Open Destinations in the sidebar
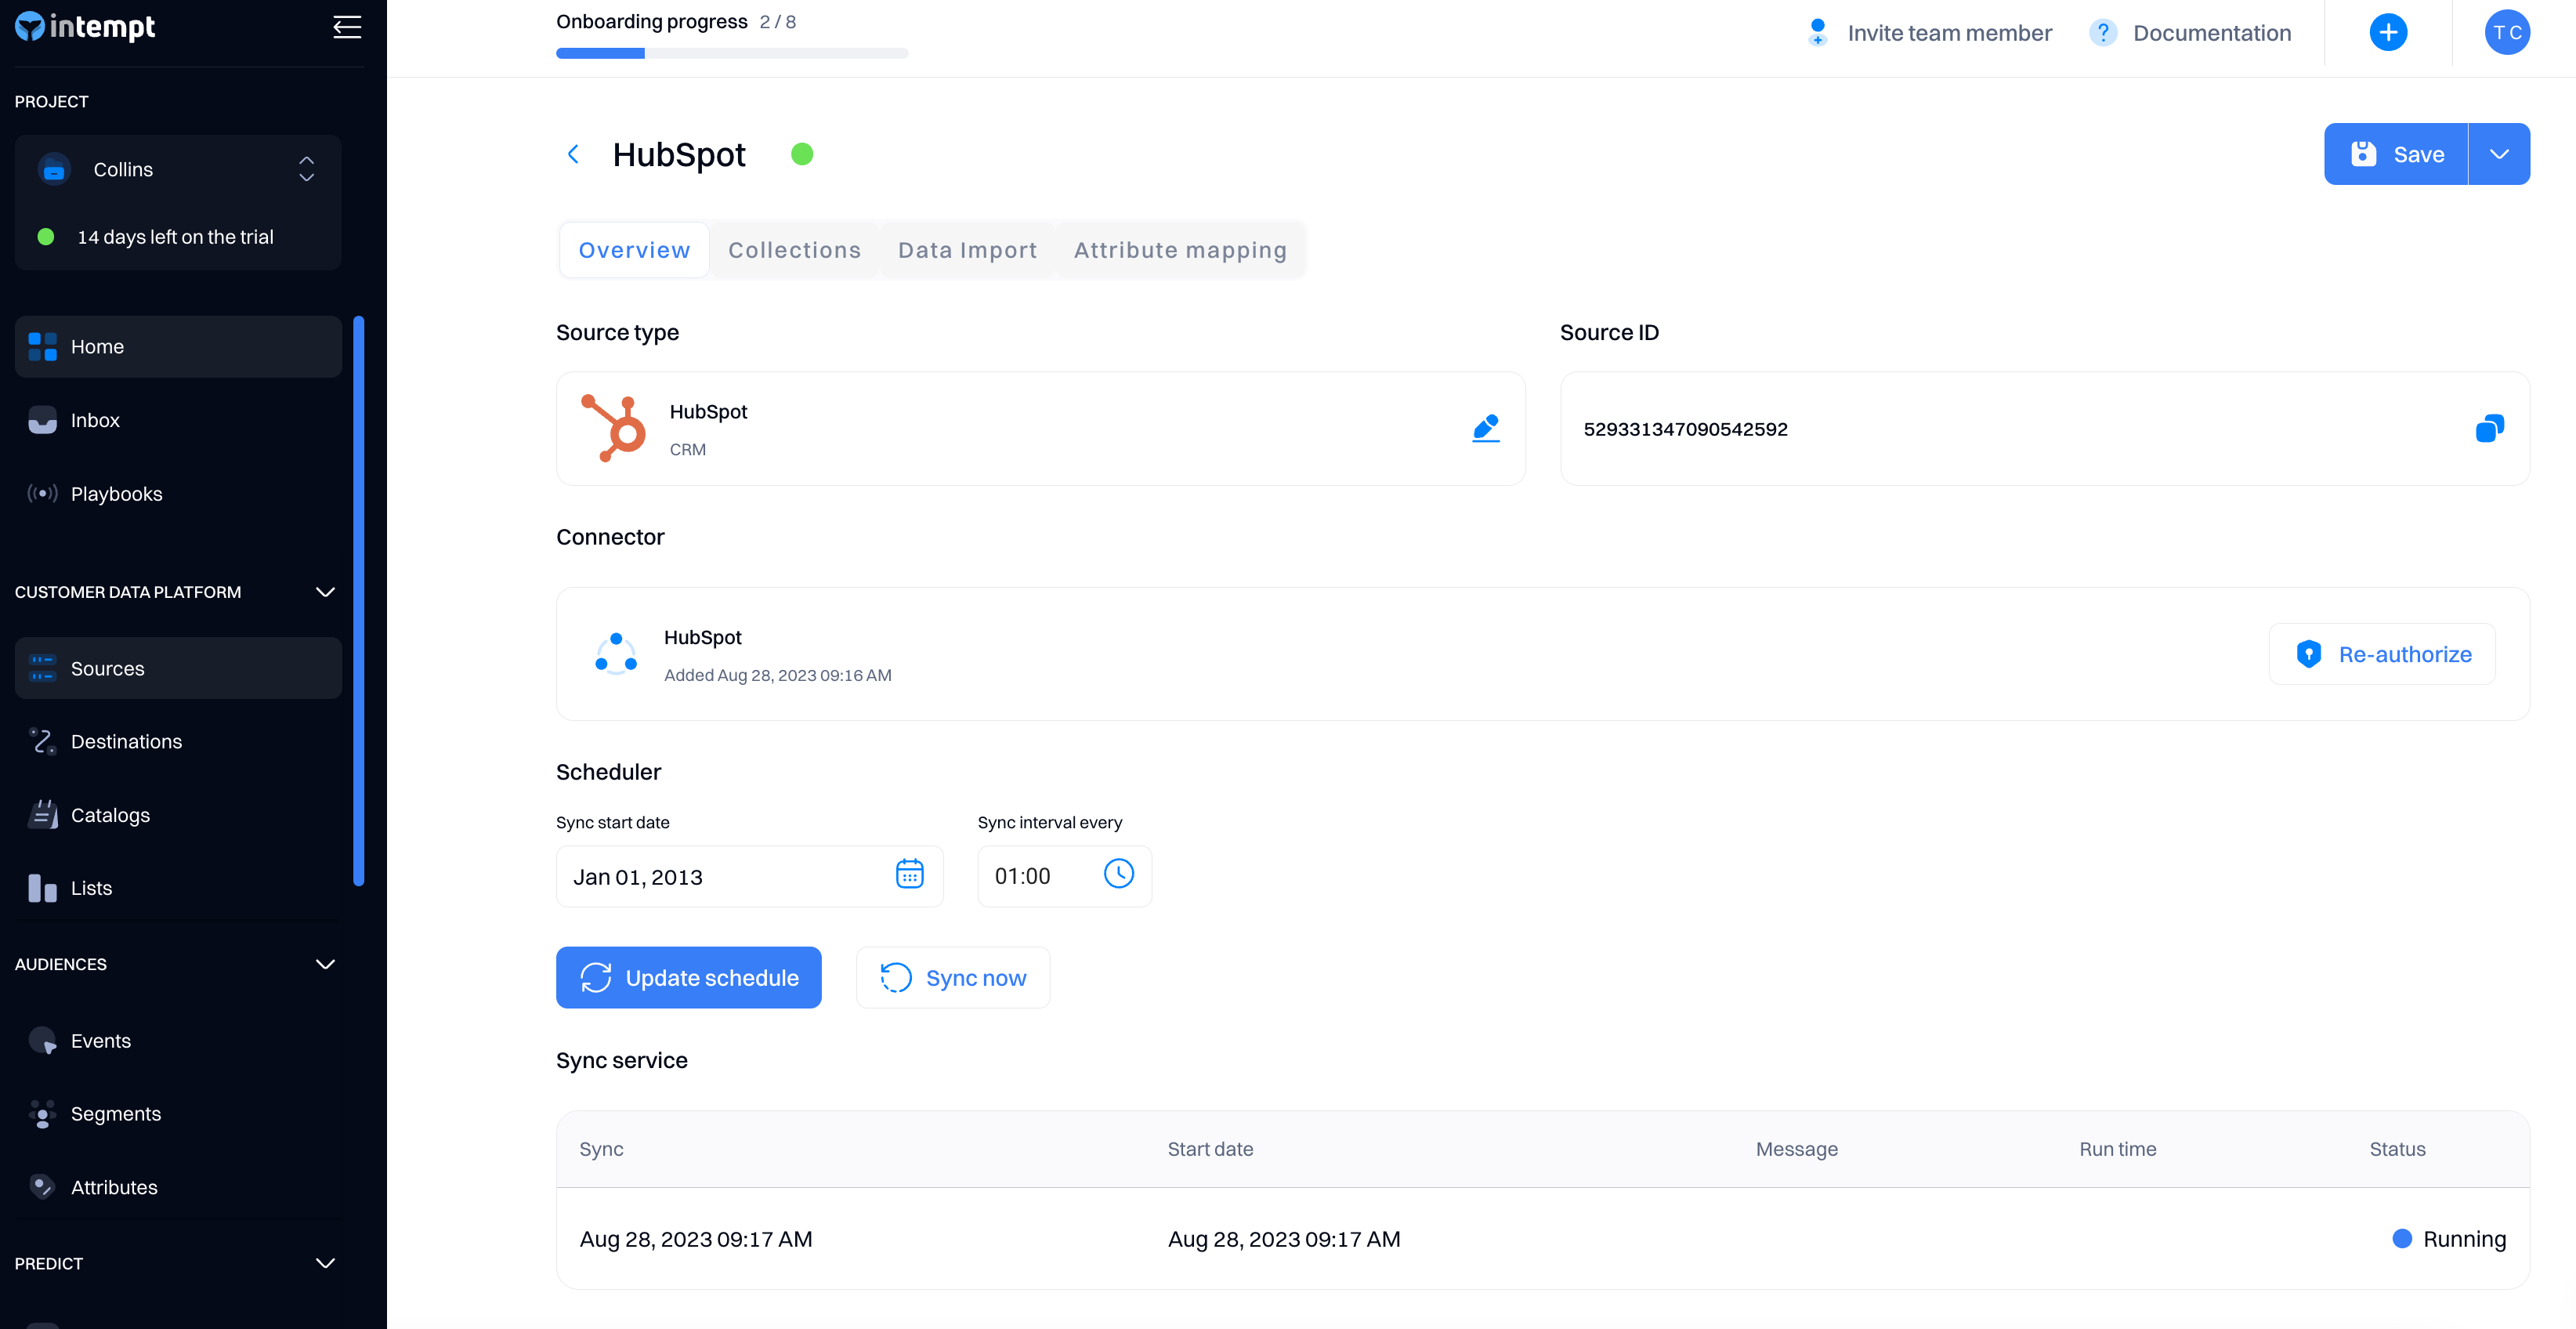 (x=126, y=741)
